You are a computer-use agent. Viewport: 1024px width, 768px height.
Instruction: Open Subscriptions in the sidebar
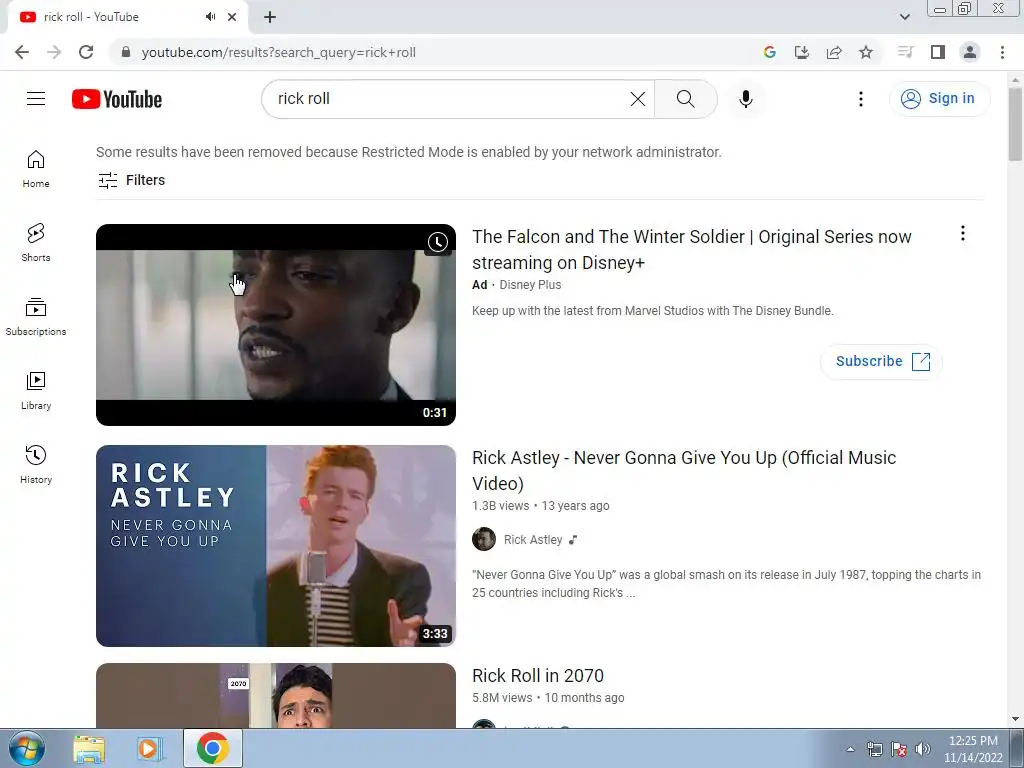36,317
